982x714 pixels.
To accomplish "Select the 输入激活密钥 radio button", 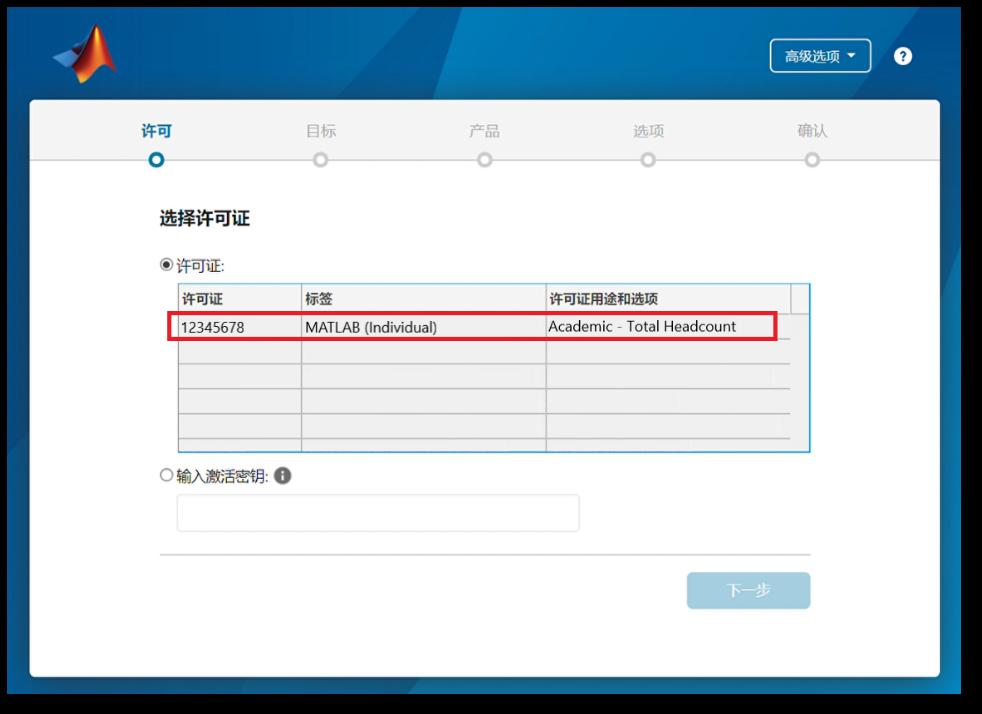I will coord(167,476).
